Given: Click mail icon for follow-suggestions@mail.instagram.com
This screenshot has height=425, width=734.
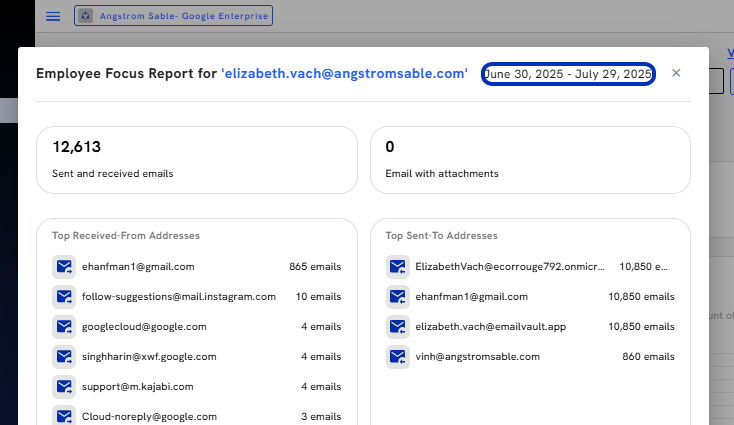Looking at the screenshot, I should point(64,297).
